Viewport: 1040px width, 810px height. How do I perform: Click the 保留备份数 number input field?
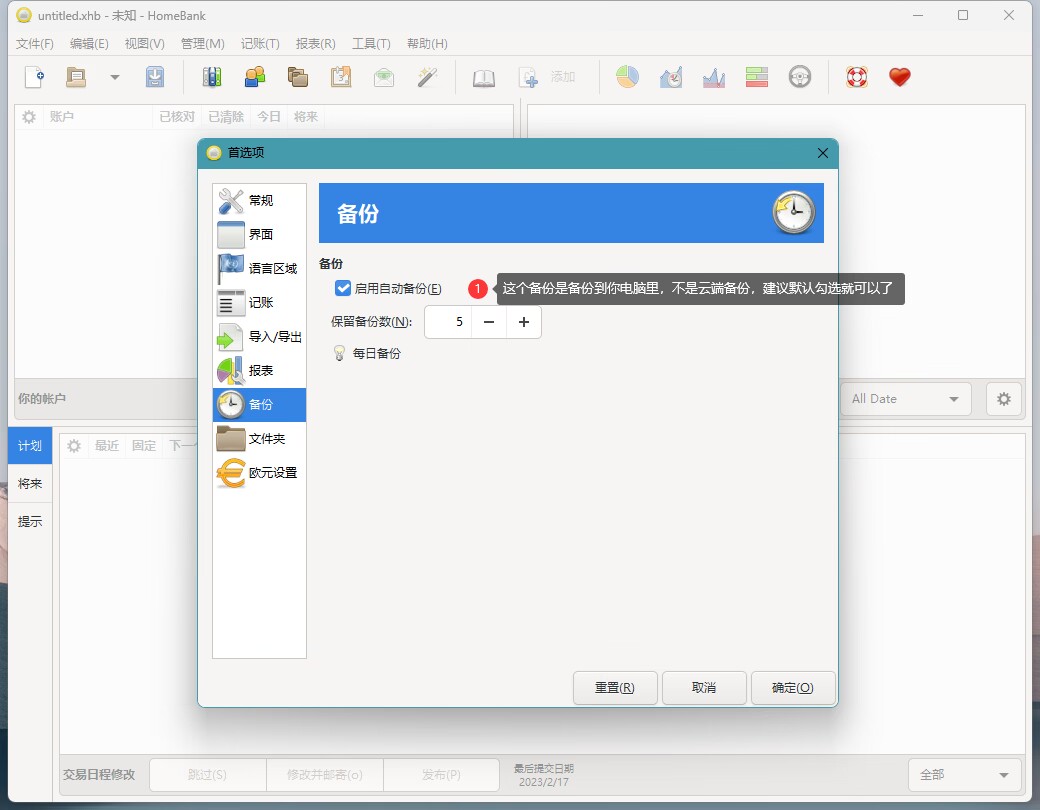[448, 322]
